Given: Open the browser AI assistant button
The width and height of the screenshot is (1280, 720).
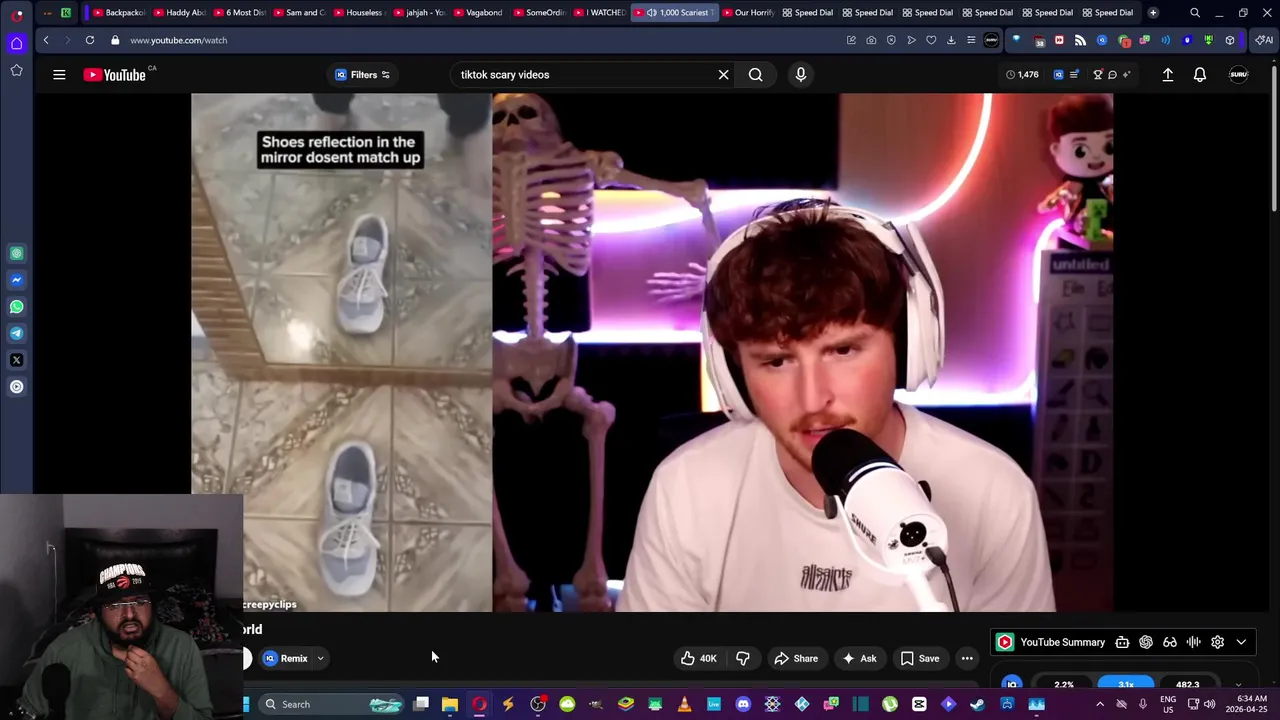Looking at the screenshot, I should [1265, 40].
